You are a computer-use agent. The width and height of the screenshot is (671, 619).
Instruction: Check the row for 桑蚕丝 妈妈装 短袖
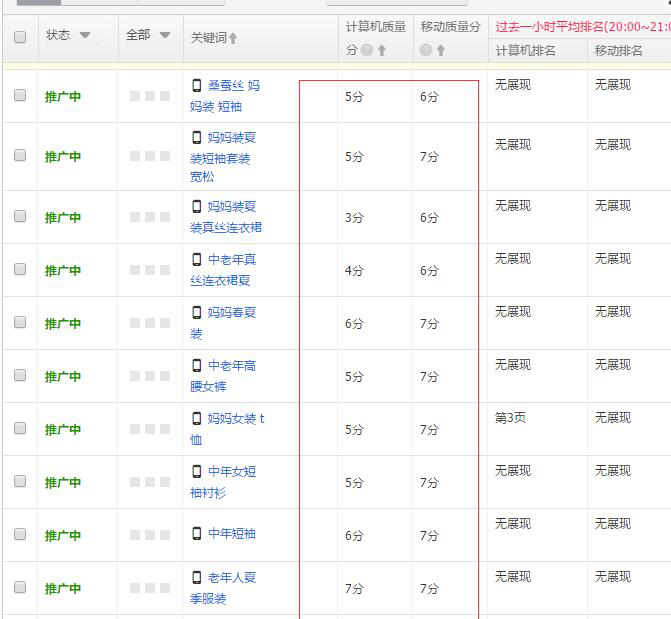tap(20, 95)
